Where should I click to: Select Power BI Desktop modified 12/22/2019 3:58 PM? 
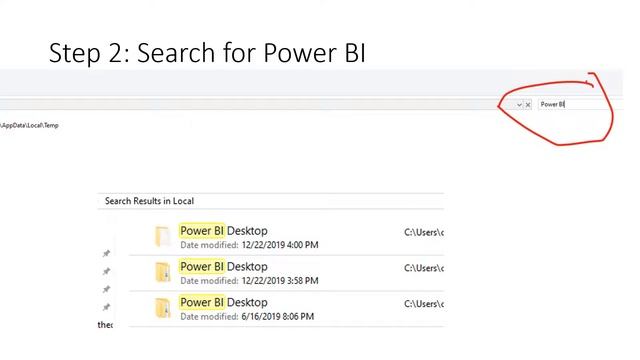coord(224,267)
